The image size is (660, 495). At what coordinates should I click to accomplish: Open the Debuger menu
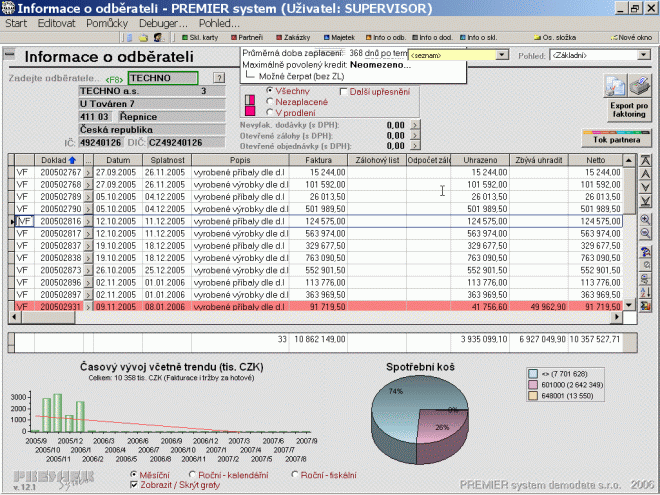(163, 24)
